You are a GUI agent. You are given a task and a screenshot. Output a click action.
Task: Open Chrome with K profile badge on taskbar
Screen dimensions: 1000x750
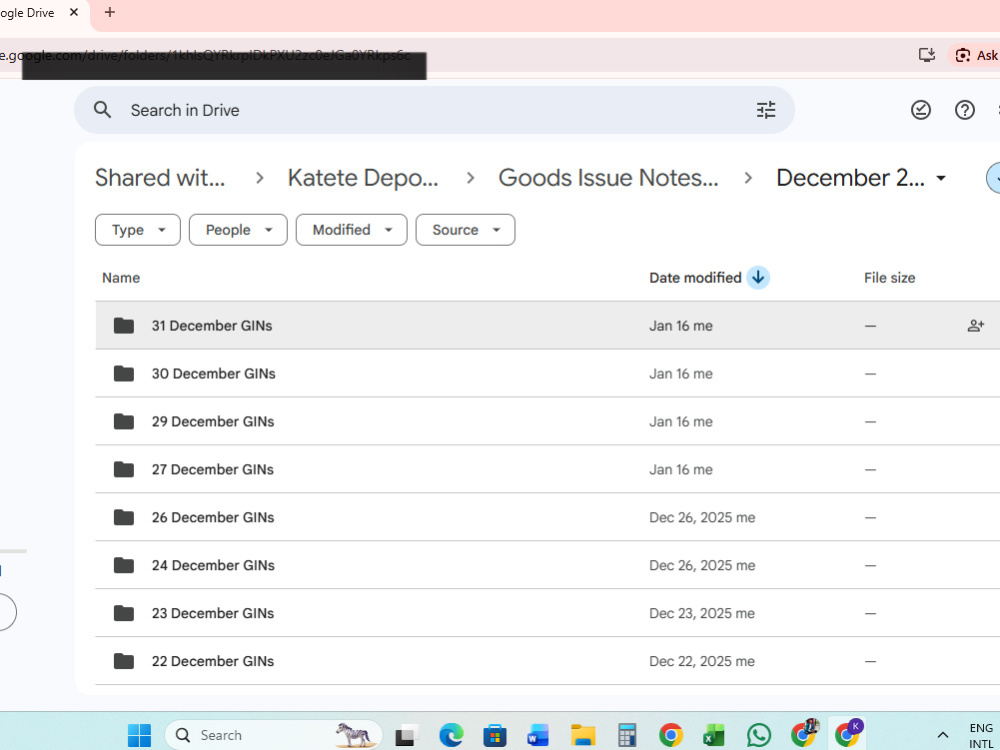click(x=848, y=734)
